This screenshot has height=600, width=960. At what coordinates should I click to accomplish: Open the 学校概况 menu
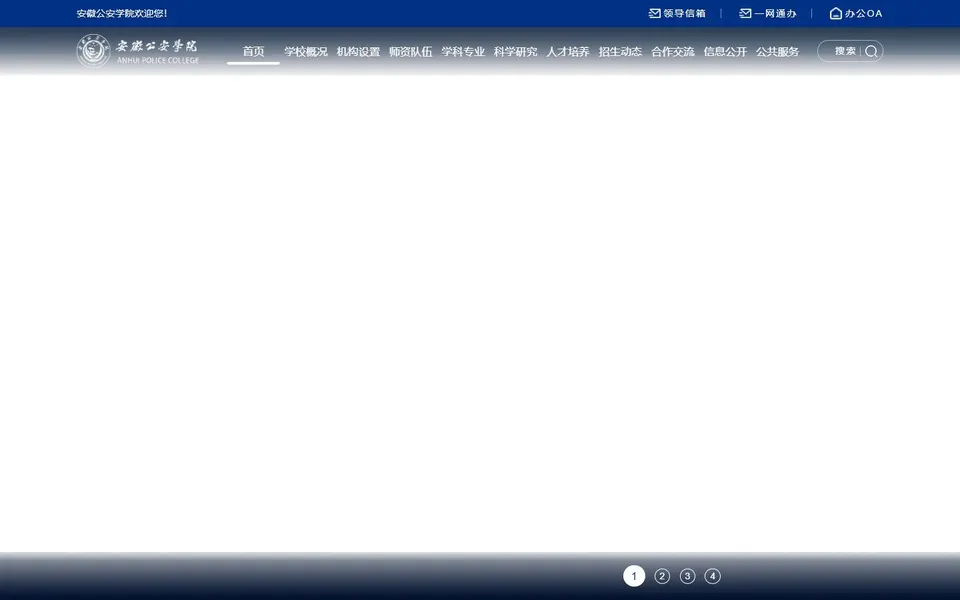(306, 51)
